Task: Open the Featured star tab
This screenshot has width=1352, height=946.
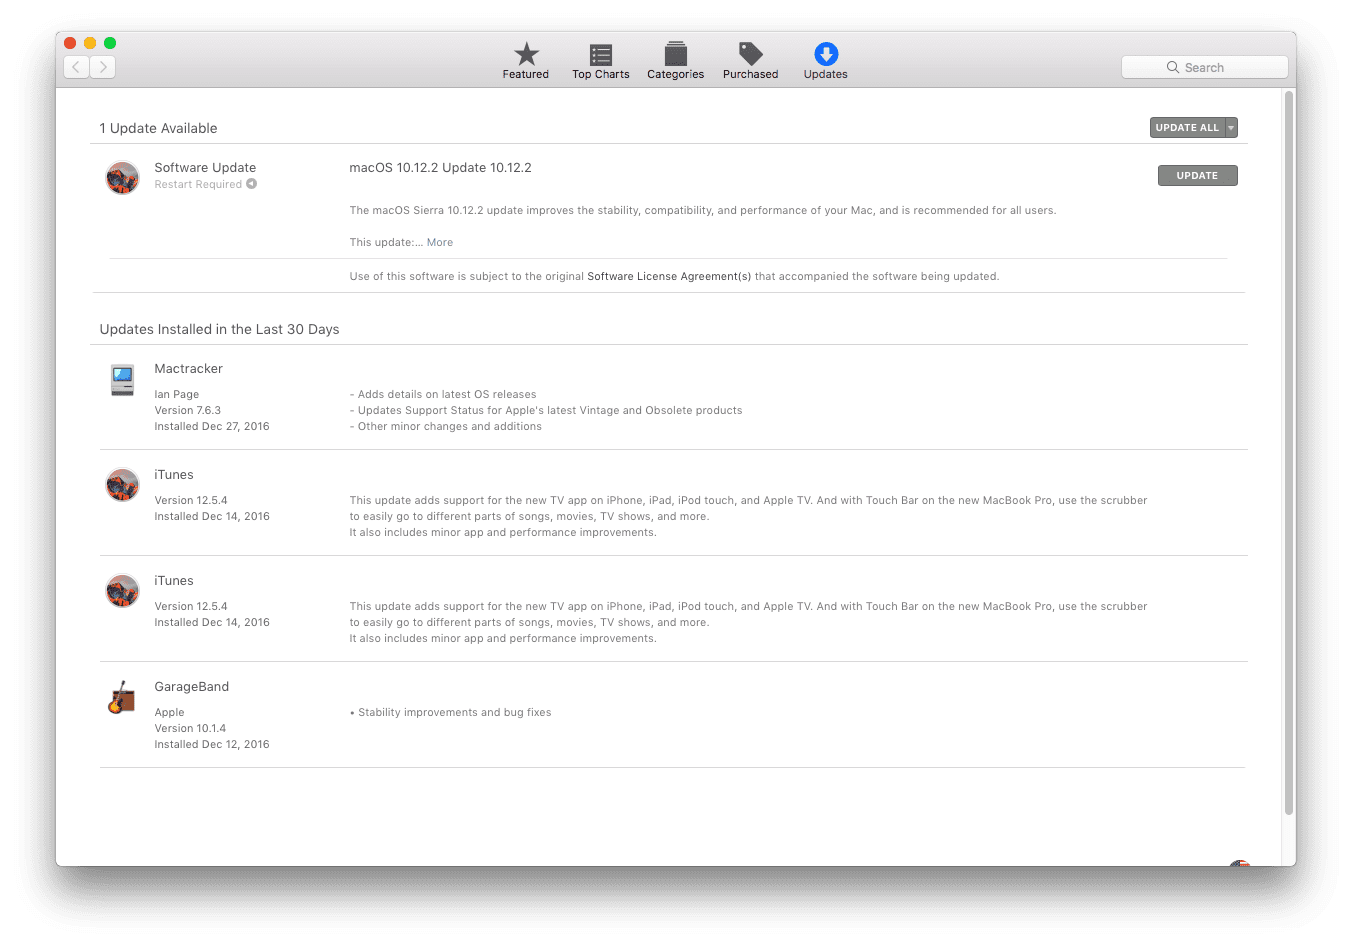Action: [526, 61]
